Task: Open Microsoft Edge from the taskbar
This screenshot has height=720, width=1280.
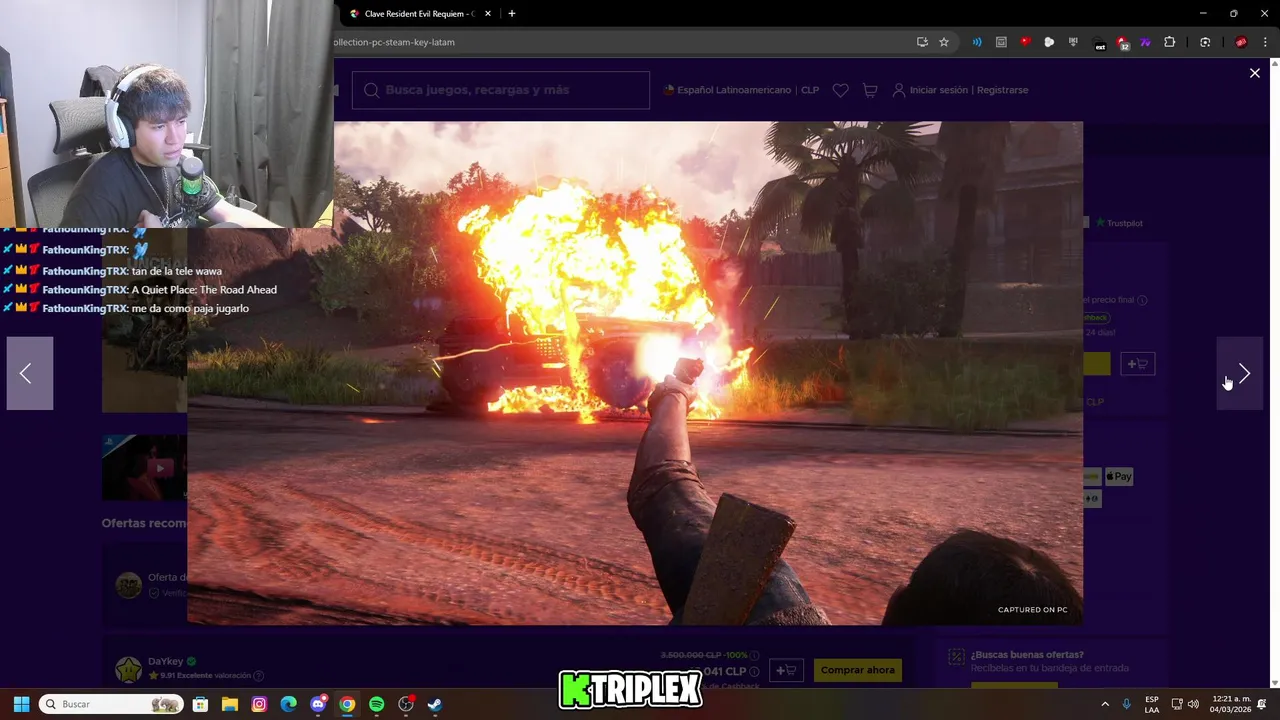Action: [288, 704]
